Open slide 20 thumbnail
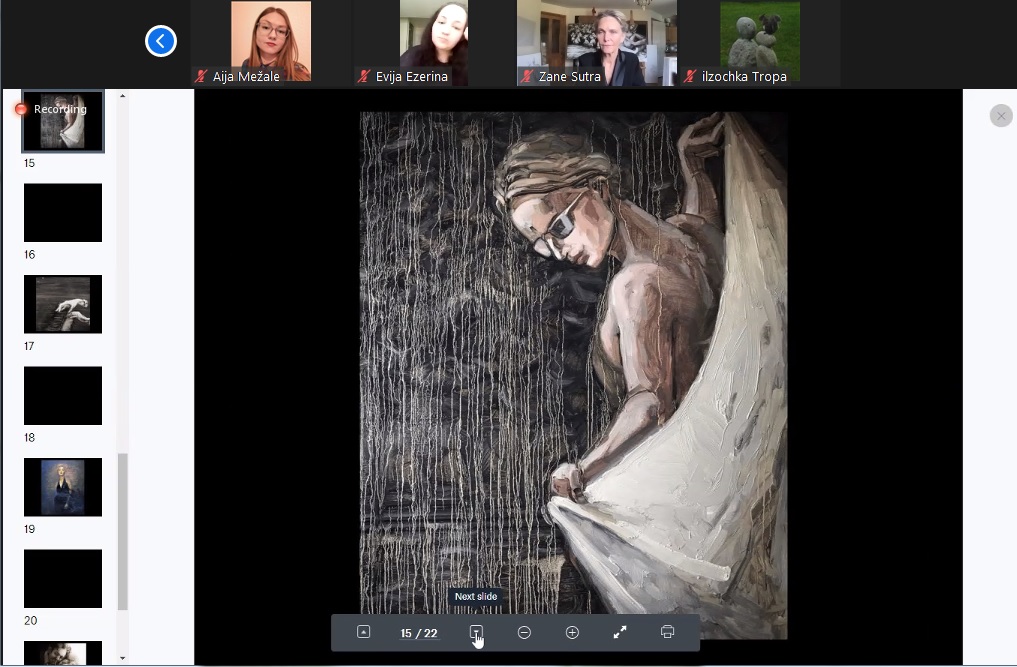The width and height of the screenshot is (1017, 667). [x=63, y=579]
